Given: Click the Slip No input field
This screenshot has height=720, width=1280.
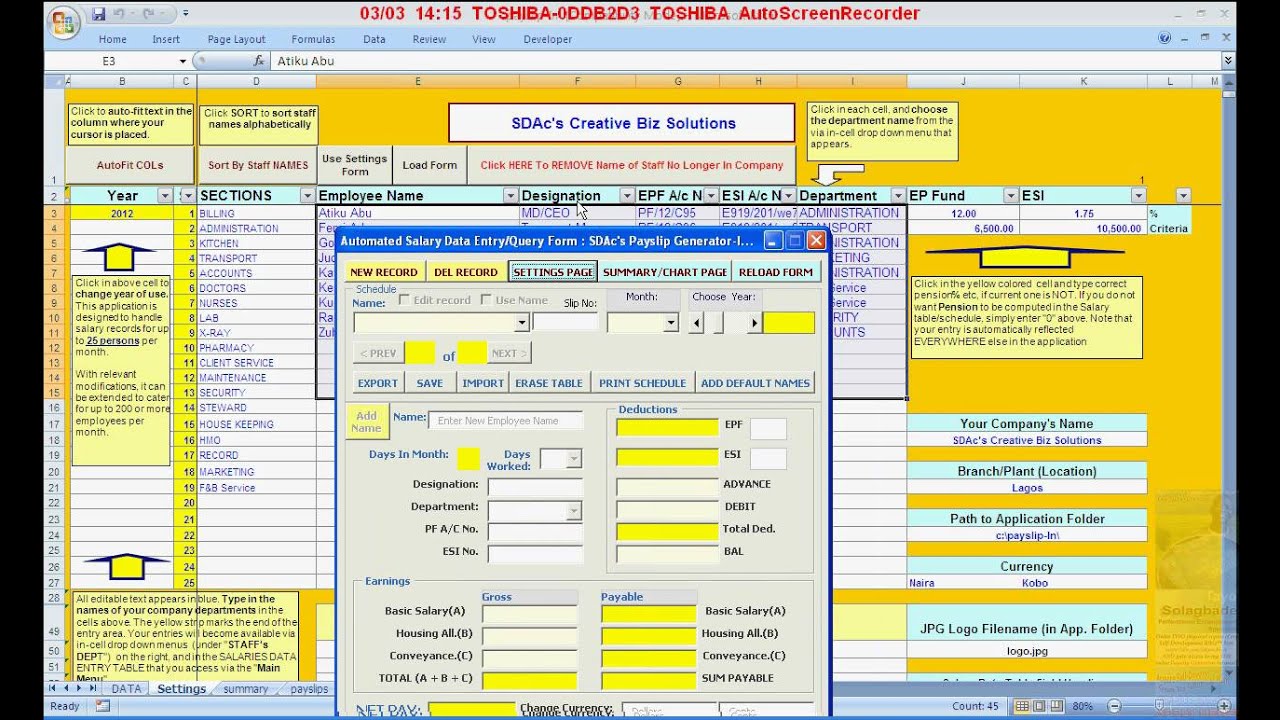Looking at the screenshot, I should (x=565, y=322).
